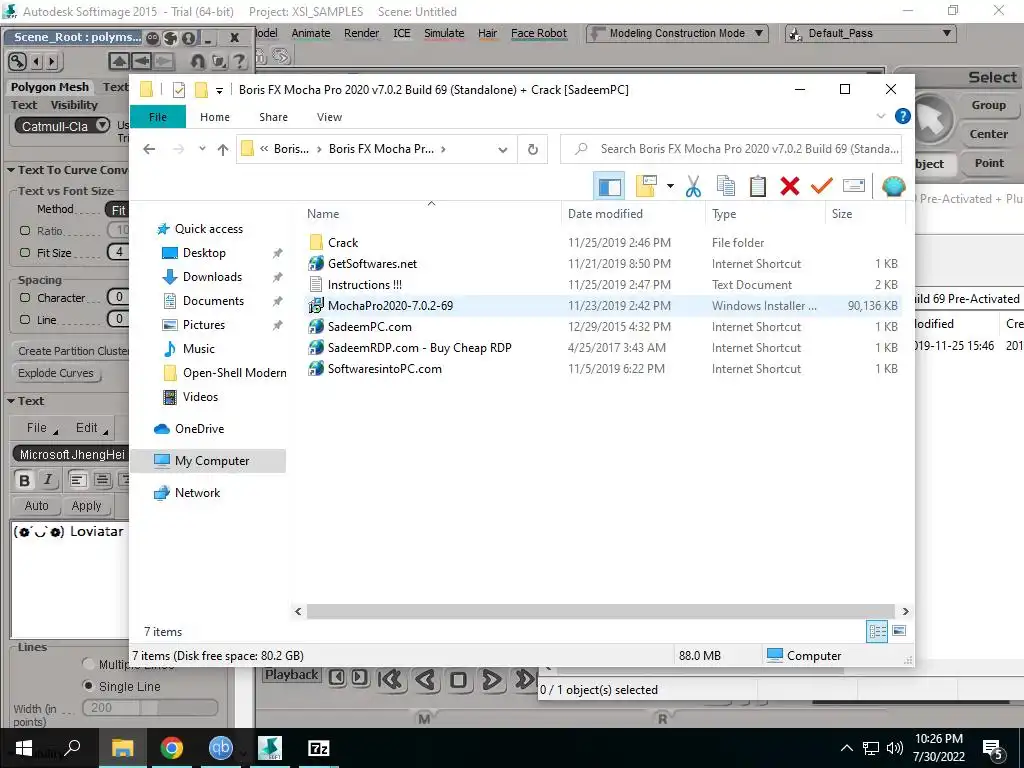Click the Copy icon in Explorer toolbar
This screenshot has height=768, width=1024.
(726, 186)
